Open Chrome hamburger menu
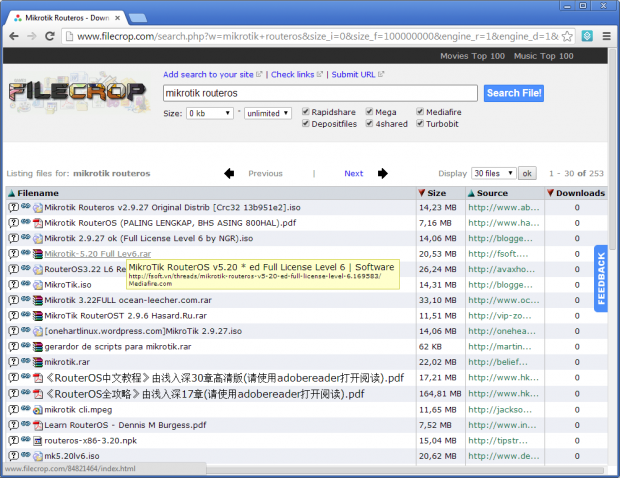 coord(607,36)
